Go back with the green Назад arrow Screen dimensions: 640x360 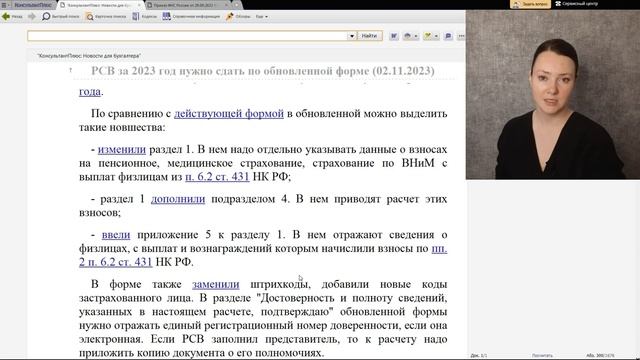point(12,17)
